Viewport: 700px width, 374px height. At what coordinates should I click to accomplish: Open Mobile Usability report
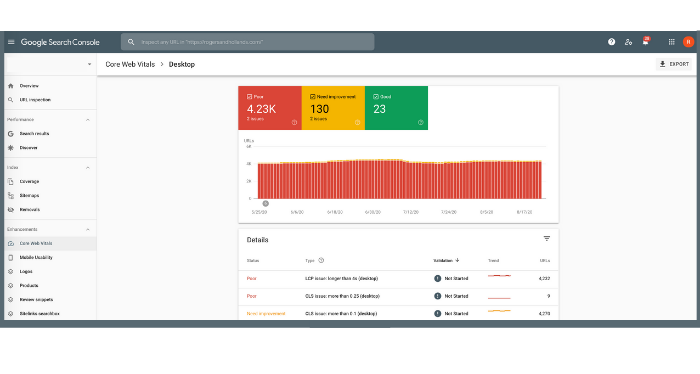[36, 258]
